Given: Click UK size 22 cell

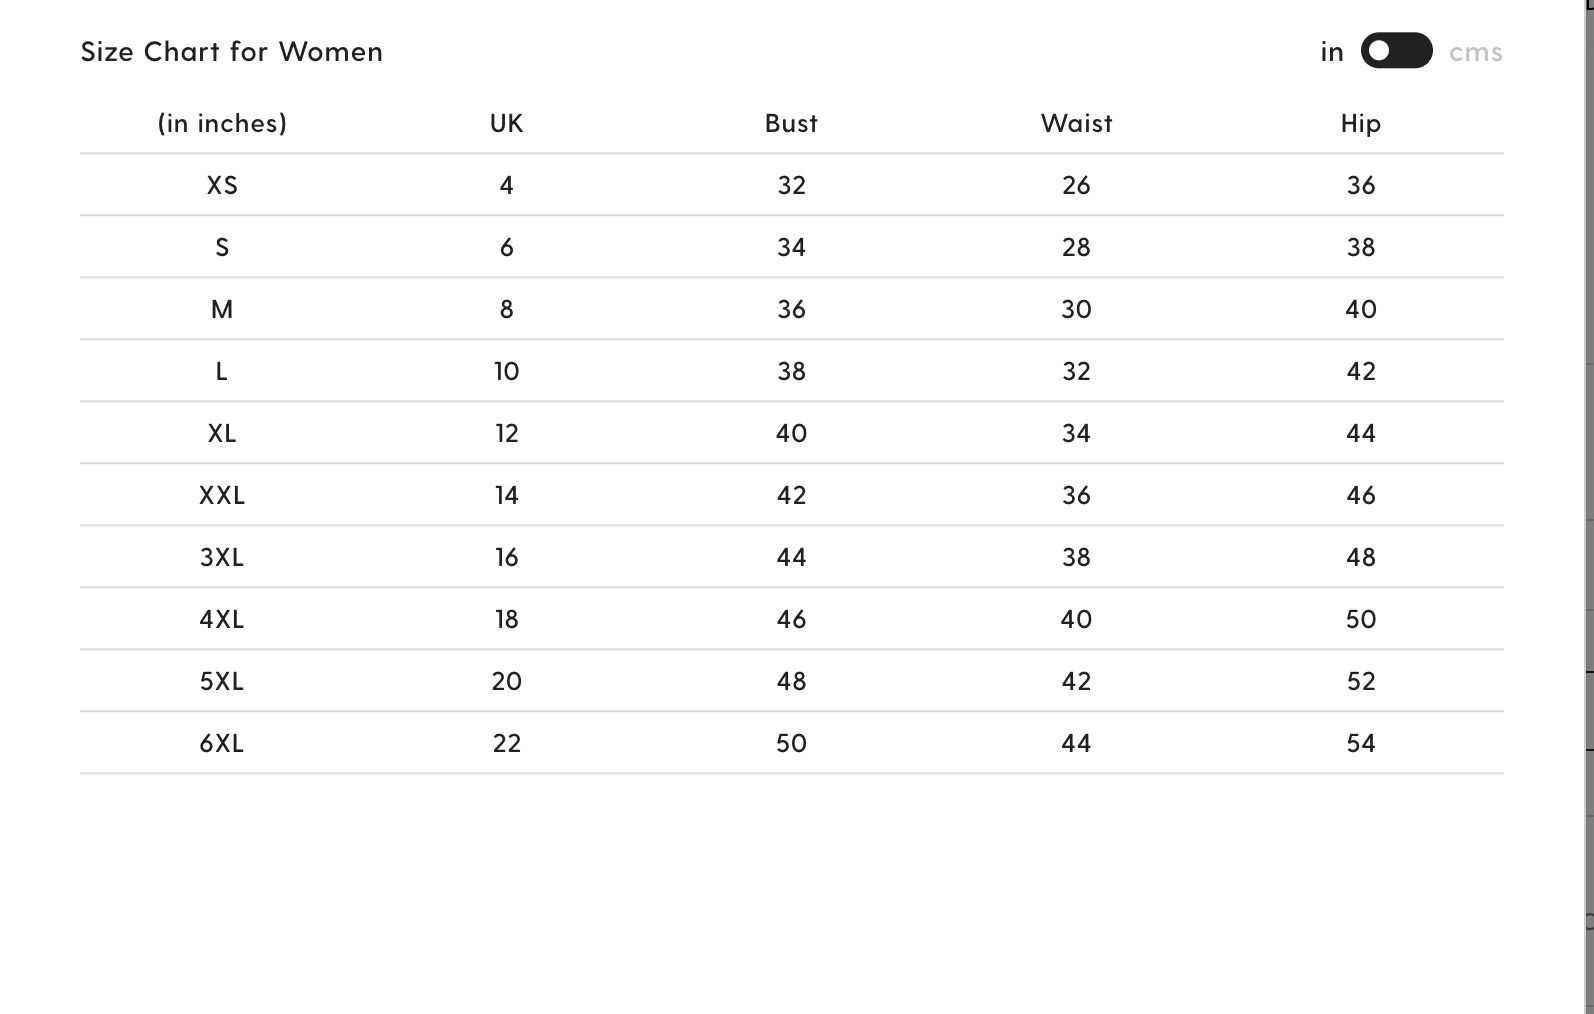Looking at the screenshot, I should click(506, 743).
